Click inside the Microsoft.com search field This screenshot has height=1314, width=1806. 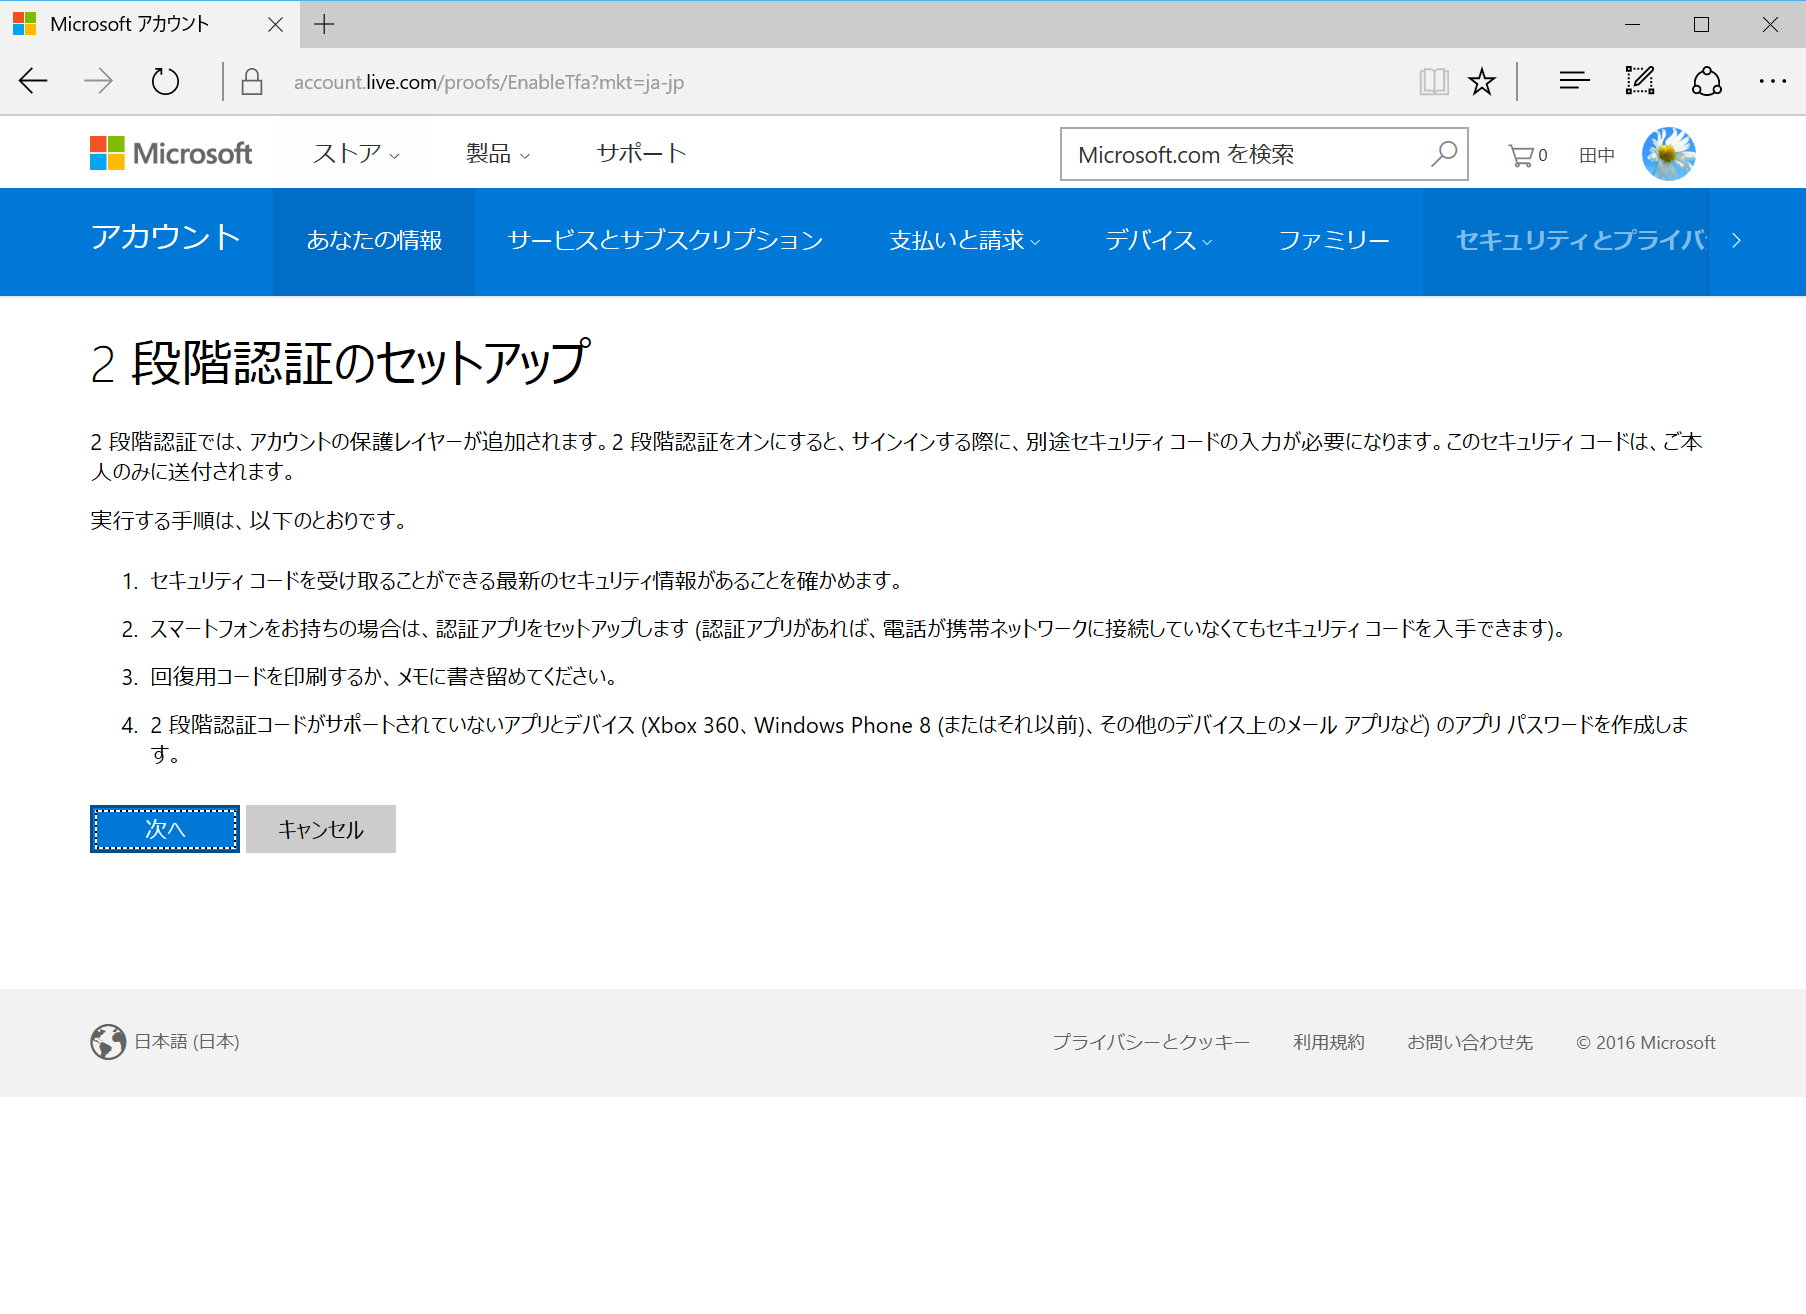click(x=1240, y=154)
